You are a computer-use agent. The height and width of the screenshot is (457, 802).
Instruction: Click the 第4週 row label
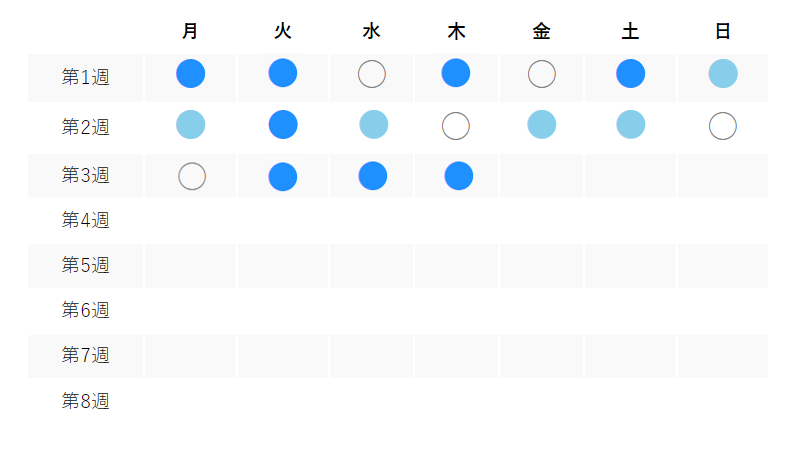(86, 220)
